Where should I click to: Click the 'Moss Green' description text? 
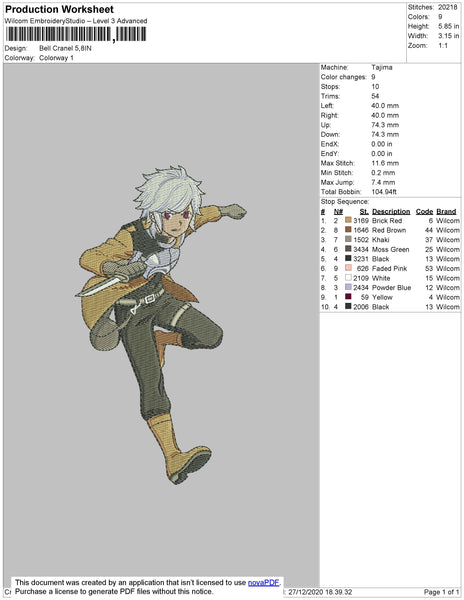(x=391, y=249)
